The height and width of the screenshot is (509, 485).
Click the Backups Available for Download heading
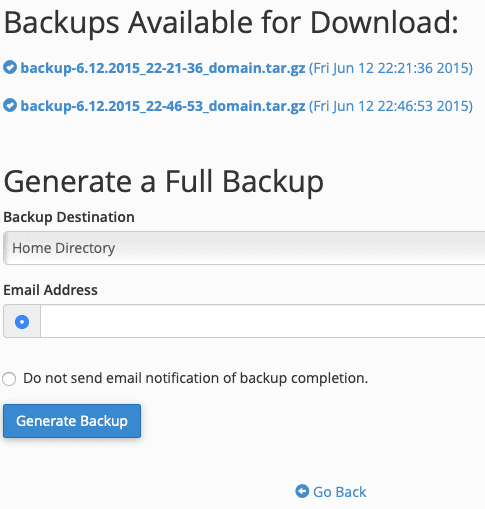tap(231, 23)
